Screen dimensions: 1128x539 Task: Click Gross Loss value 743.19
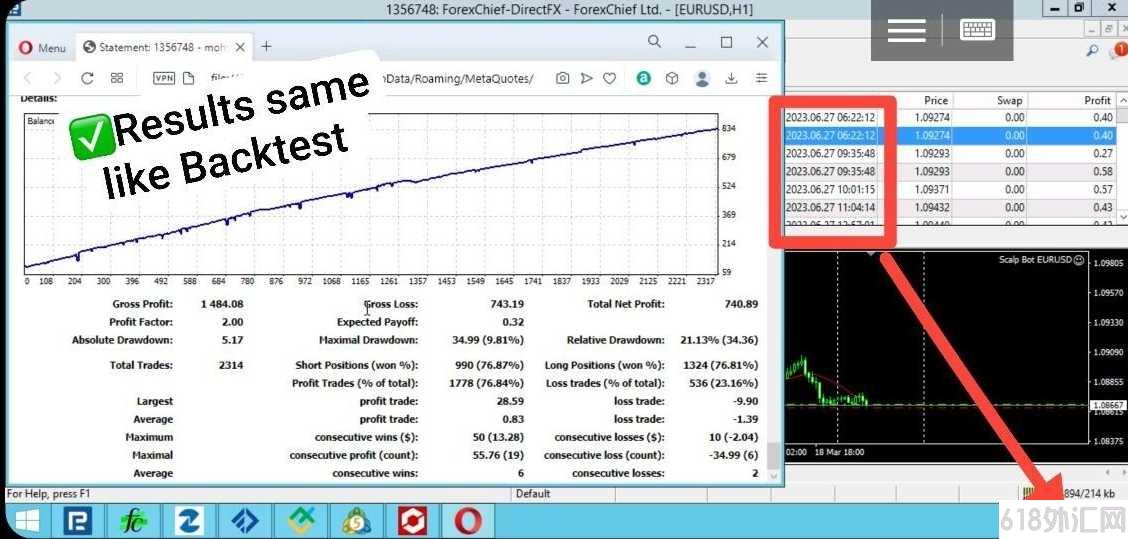506,304
